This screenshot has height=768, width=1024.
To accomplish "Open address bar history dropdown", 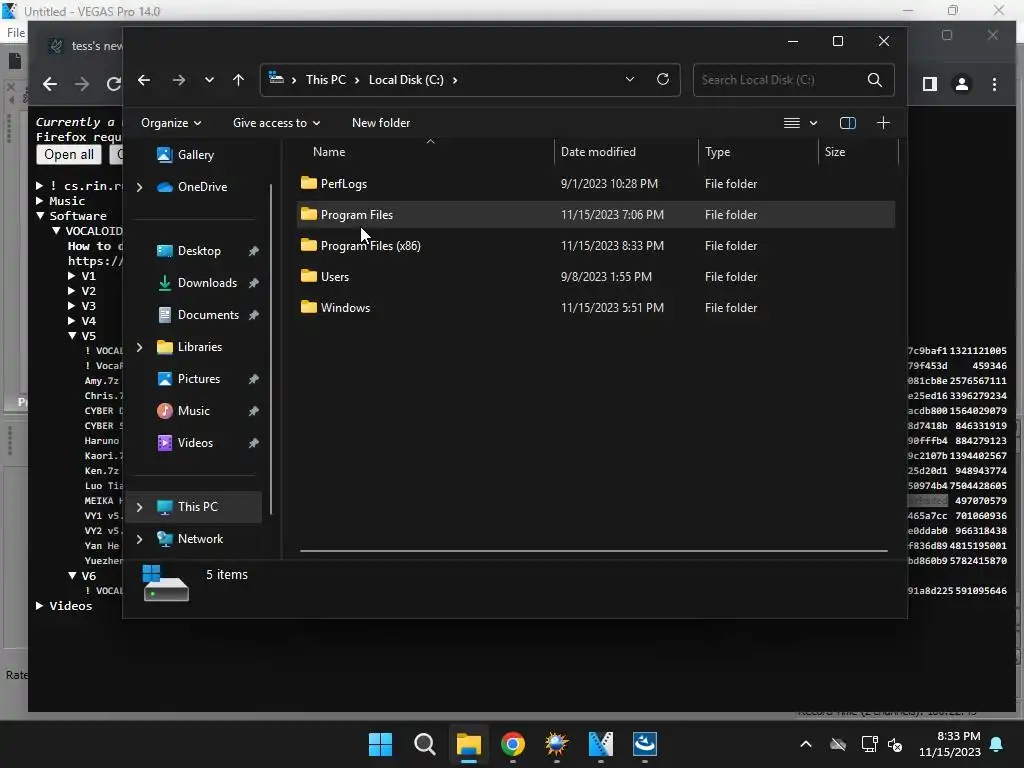I will click(x=630, y=79).
